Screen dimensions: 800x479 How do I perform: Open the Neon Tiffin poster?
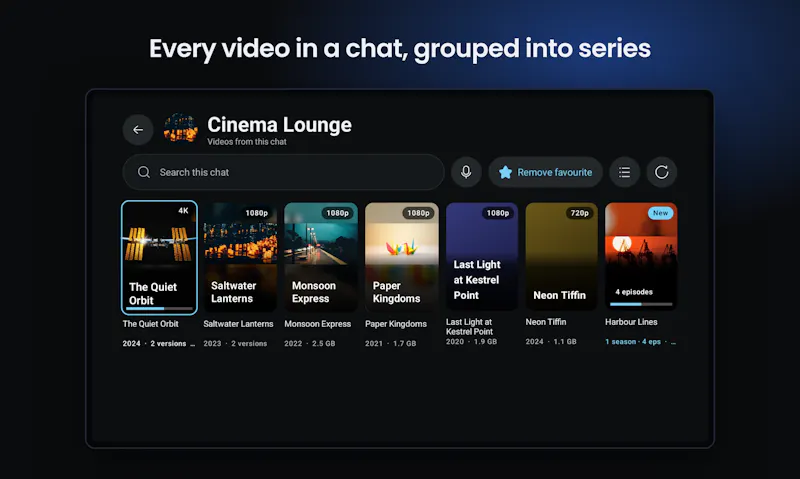pyautogui.click(x=561, y=256)
